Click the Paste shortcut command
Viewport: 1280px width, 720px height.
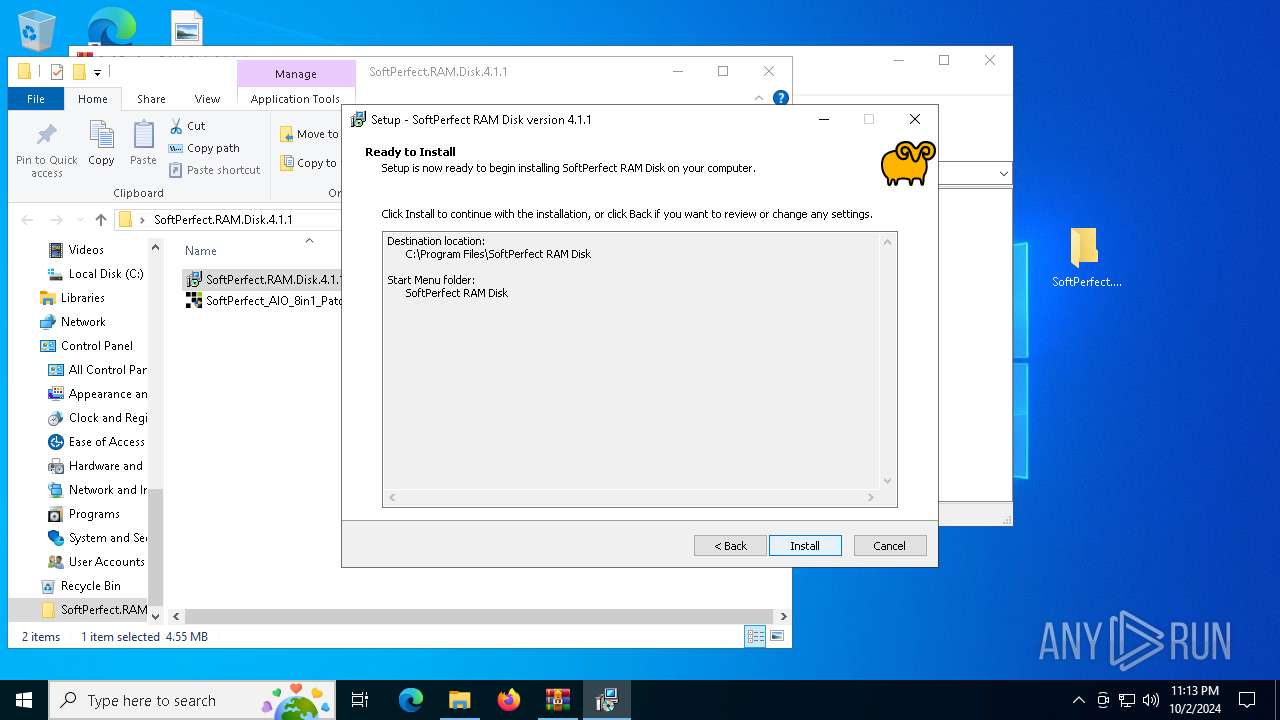214,170
